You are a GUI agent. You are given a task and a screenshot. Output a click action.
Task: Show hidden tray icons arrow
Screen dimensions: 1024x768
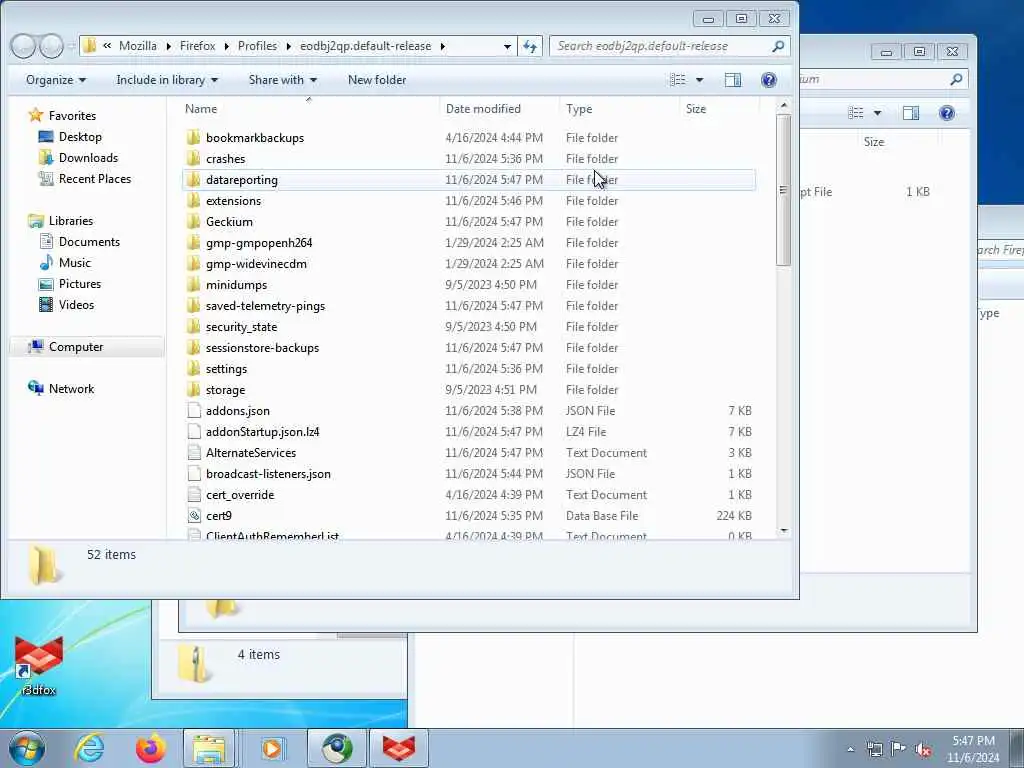click(850, 749)
